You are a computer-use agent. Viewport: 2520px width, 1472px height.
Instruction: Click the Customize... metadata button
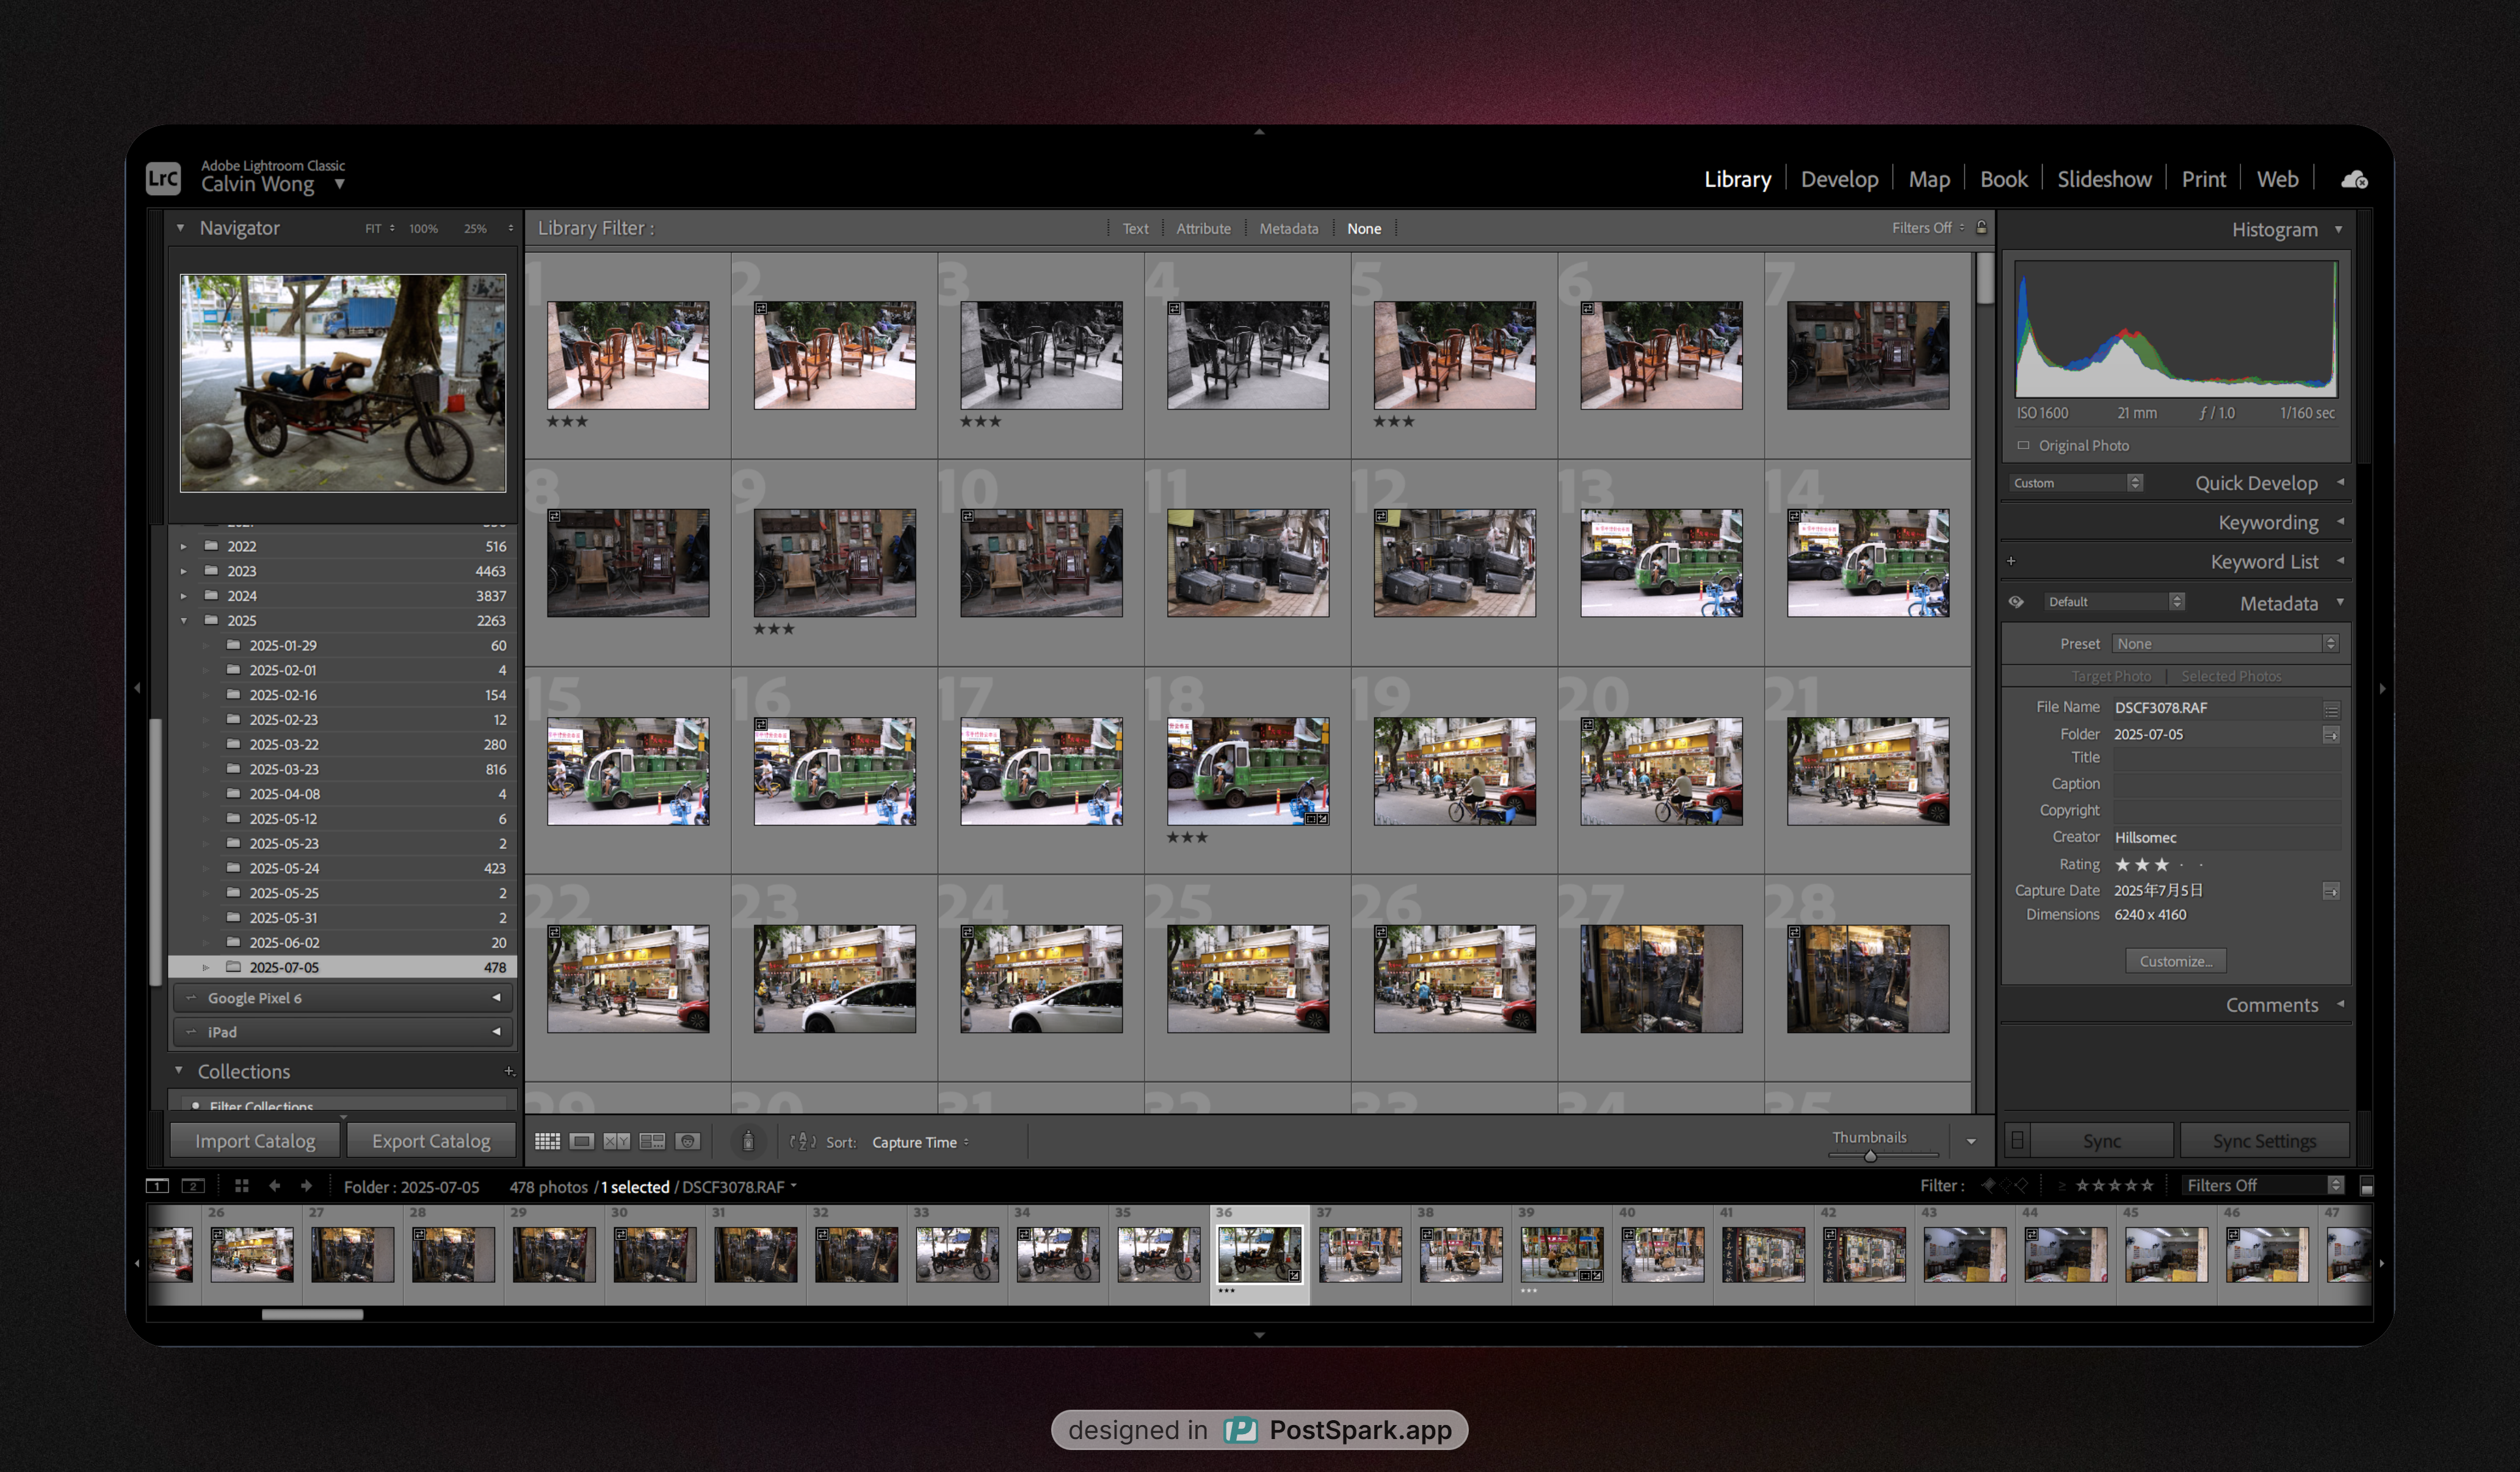click(2175, 961)
